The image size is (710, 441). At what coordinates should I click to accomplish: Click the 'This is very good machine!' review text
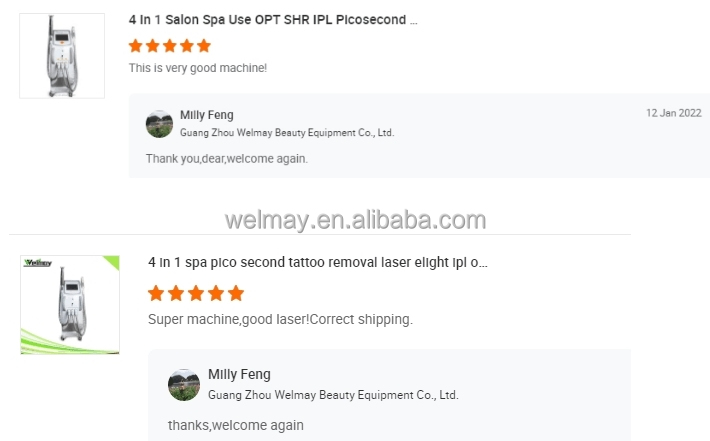click(x=198, y=68)
